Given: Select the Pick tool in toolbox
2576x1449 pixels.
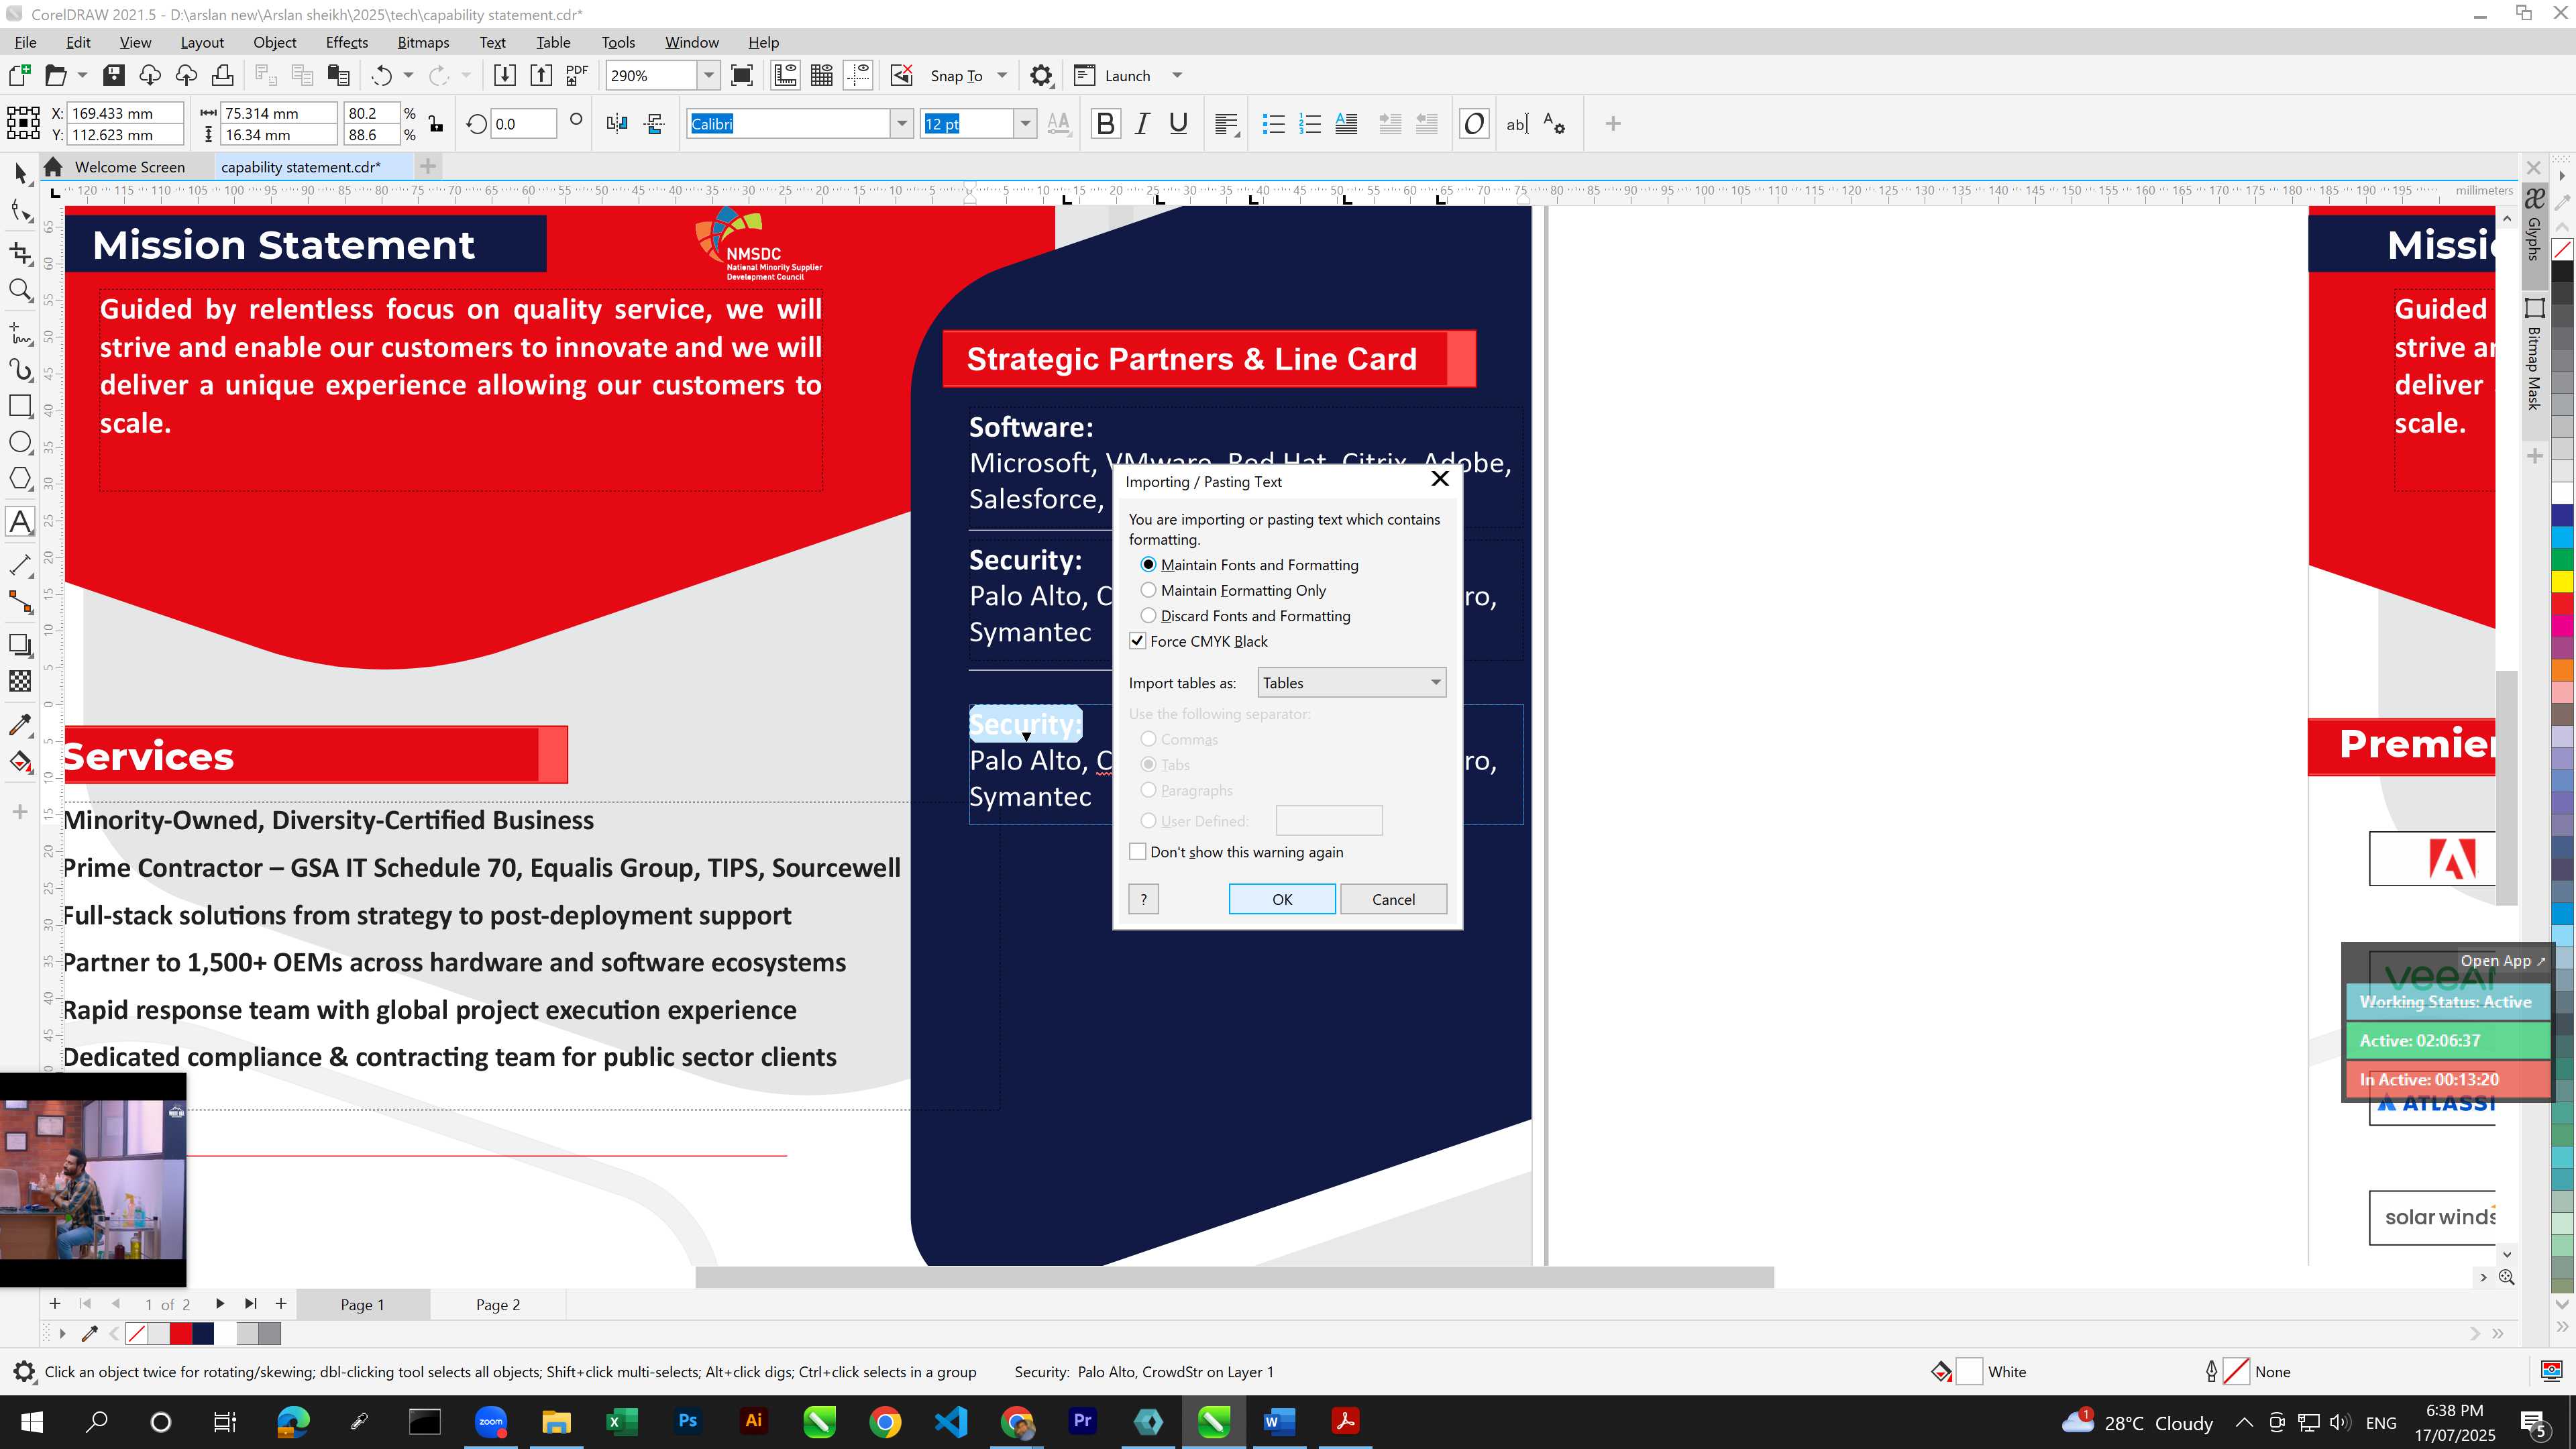Looking at the screenshot, I should click(21, 173).
